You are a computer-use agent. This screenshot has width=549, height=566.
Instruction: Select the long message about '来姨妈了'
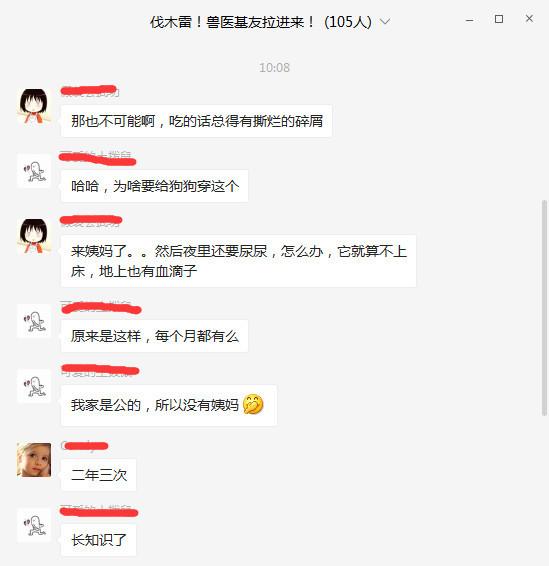coord(238,261)
